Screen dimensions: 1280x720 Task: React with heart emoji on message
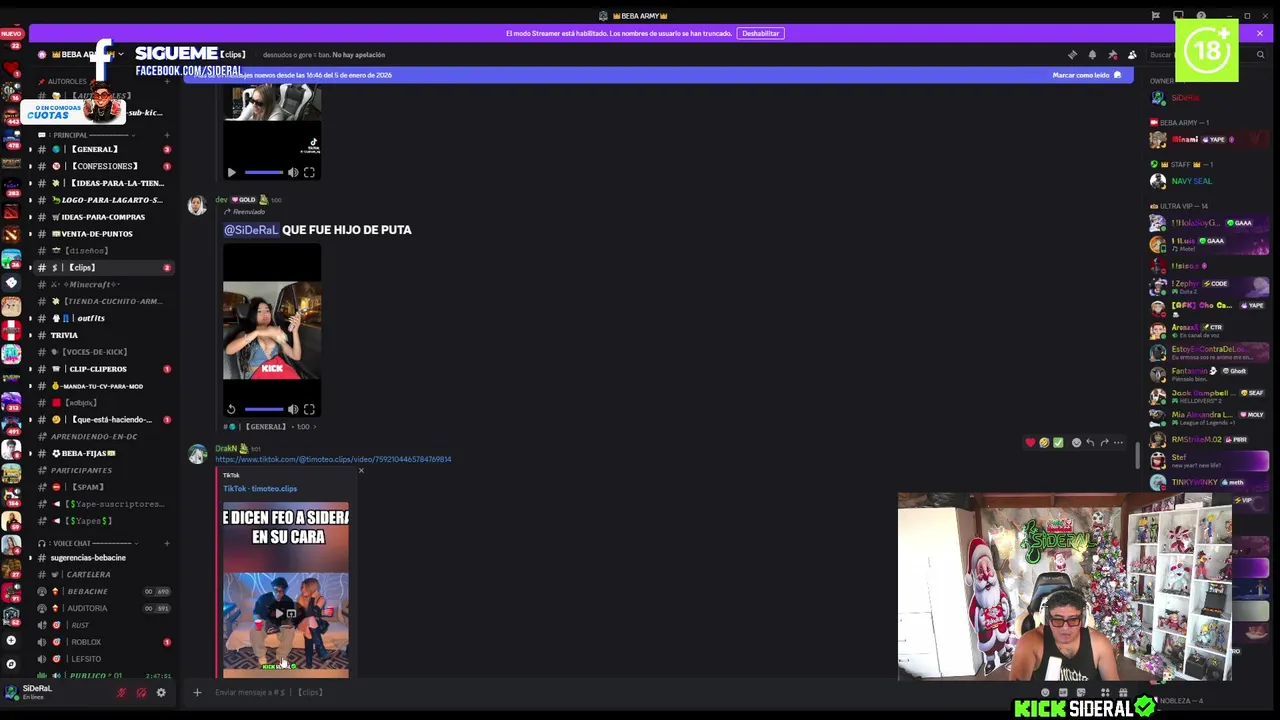(x=1030, y=442)
